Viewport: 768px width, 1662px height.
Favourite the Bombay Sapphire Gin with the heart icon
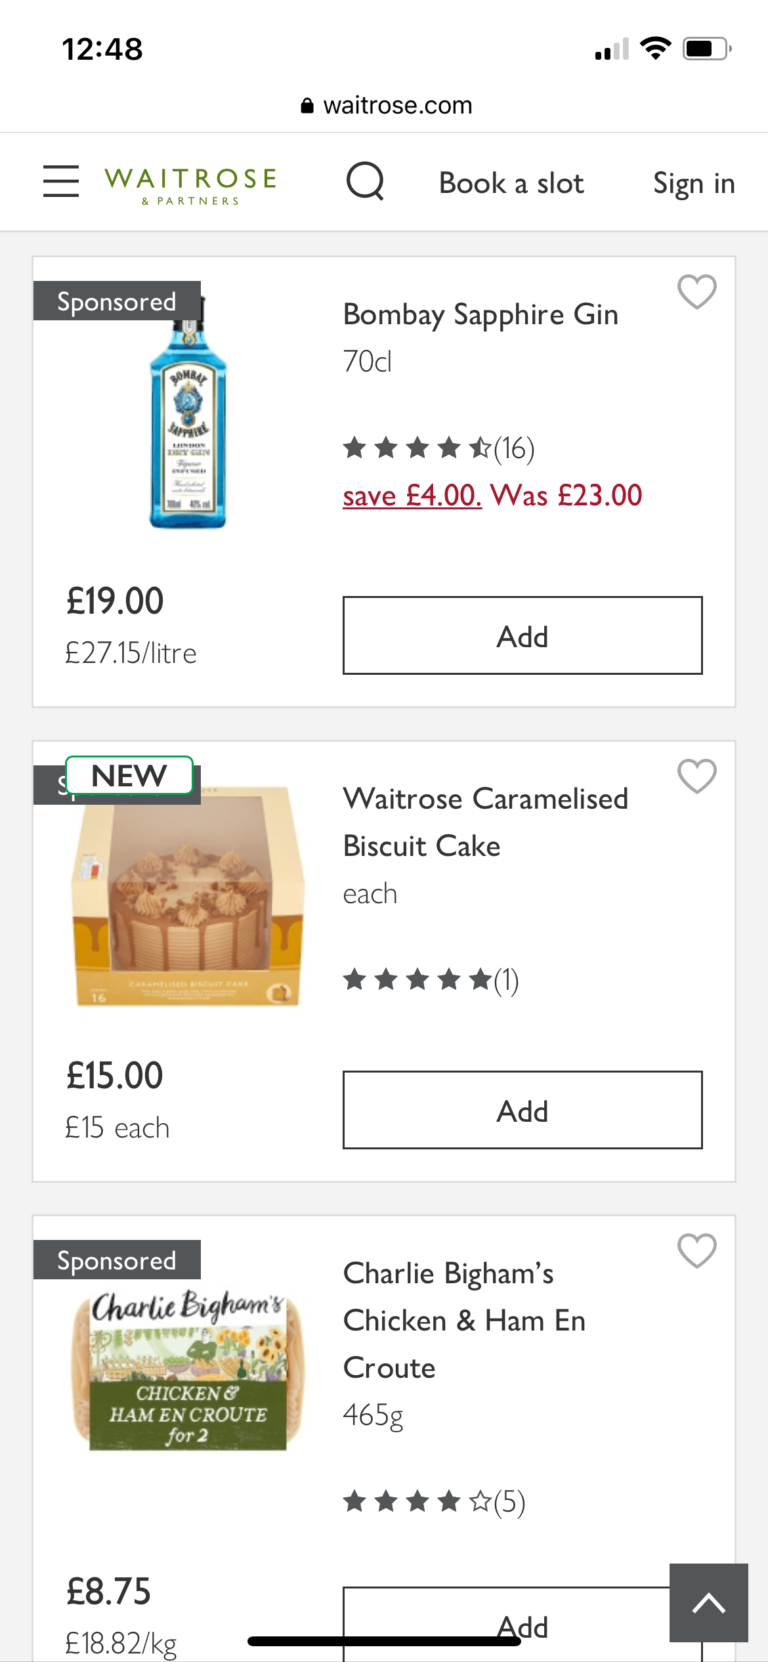pos(697,292)
